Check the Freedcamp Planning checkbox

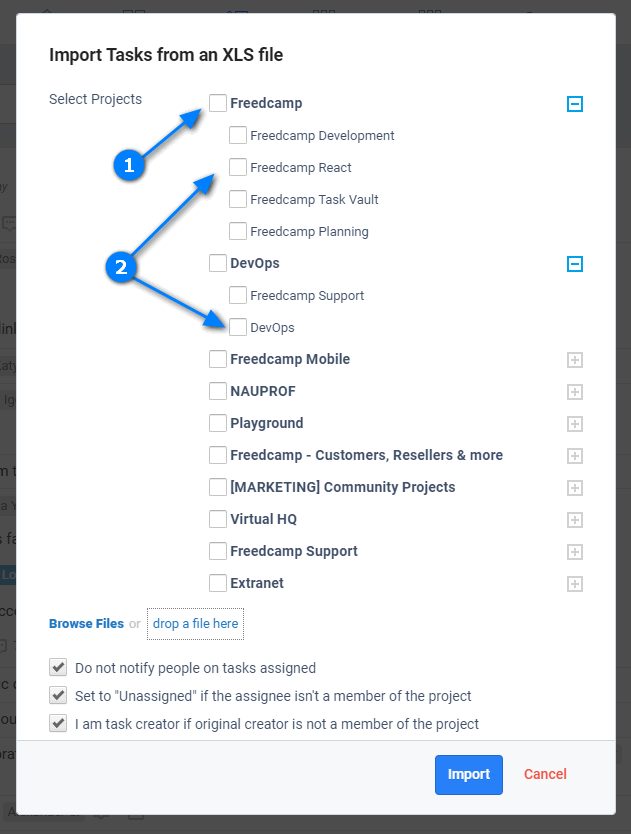point(238,231)
